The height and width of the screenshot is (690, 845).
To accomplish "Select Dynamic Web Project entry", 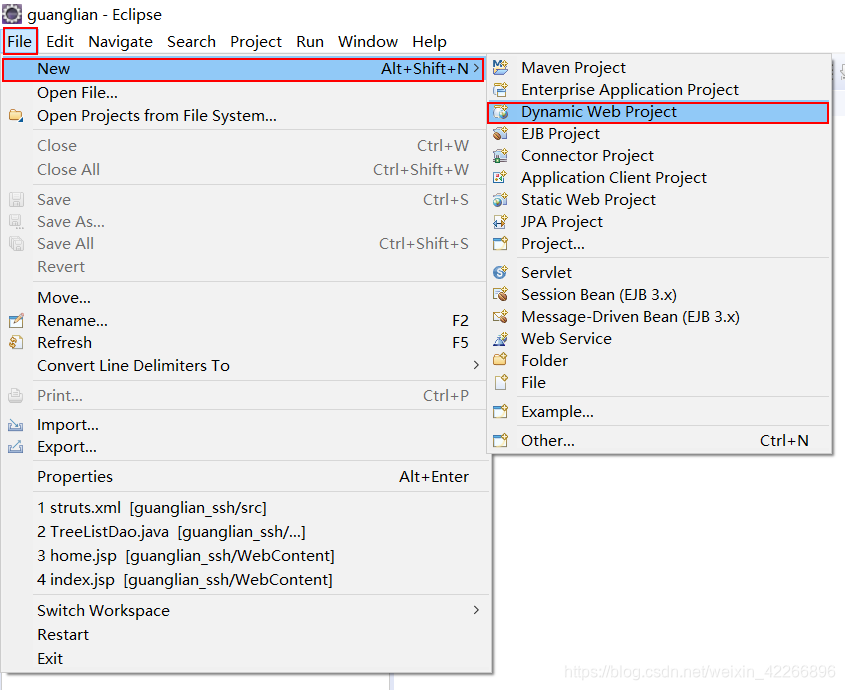I will 657,112.
